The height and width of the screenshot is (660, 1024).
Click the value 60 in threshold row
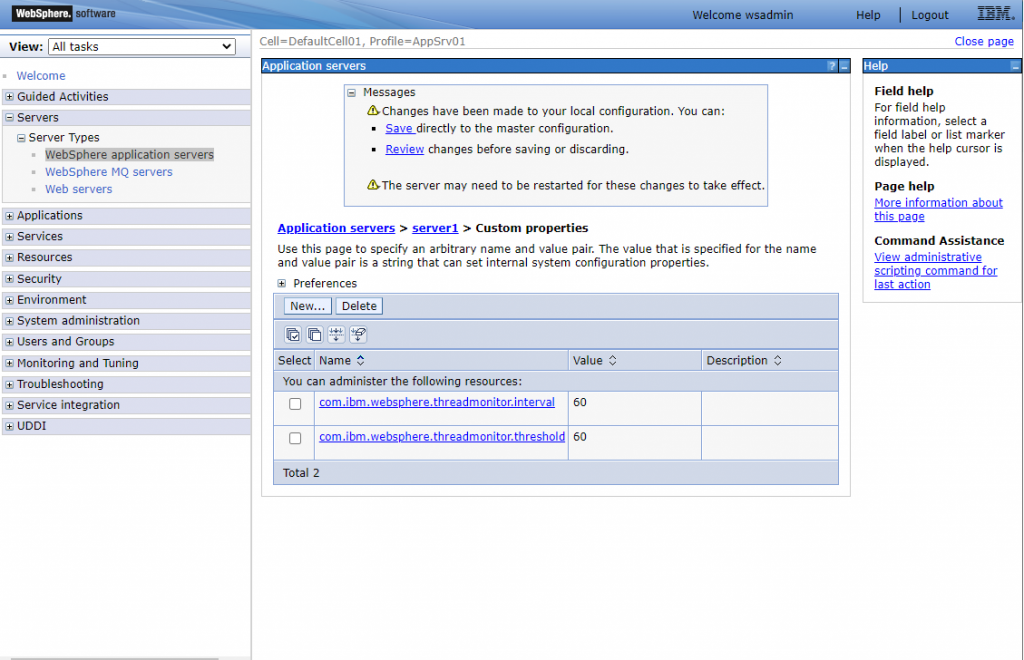pos(580,436)
